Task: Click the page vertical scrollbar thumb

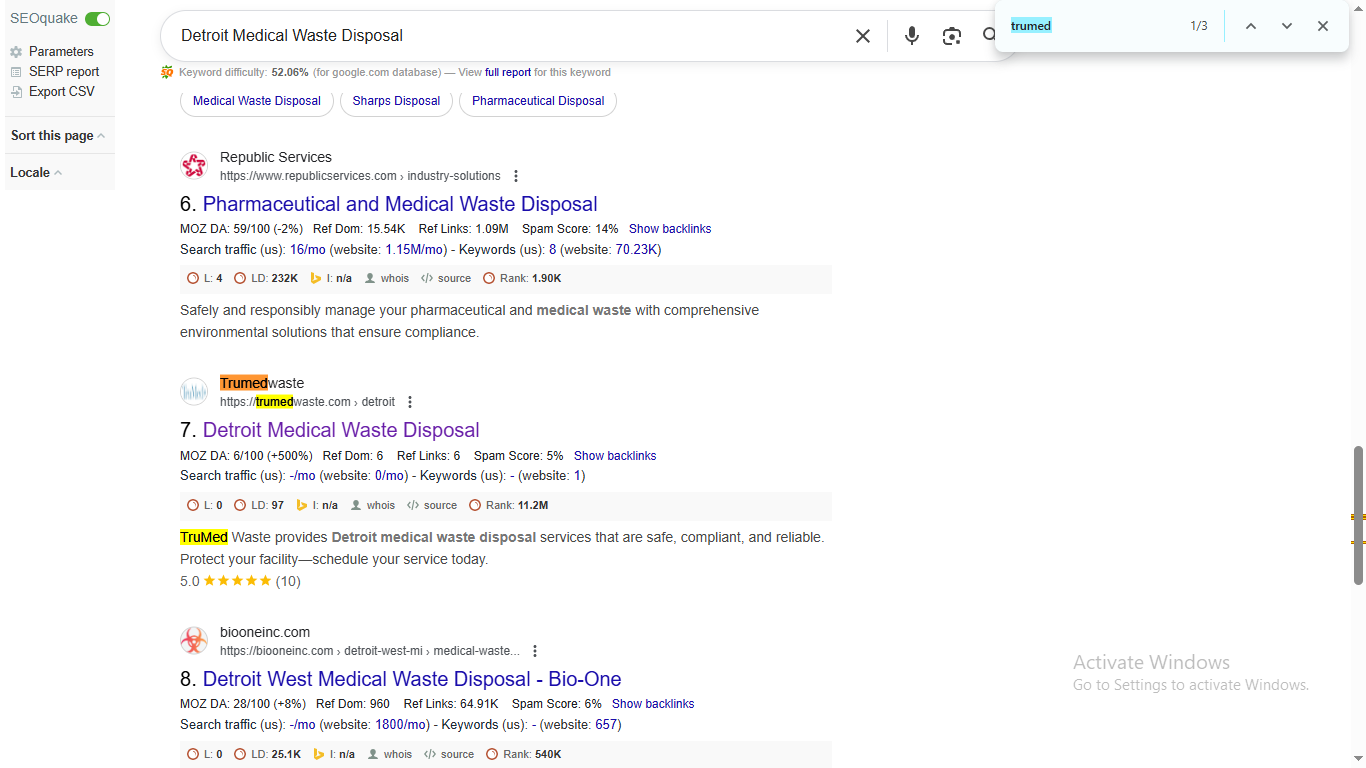Action: (1358, 515)
